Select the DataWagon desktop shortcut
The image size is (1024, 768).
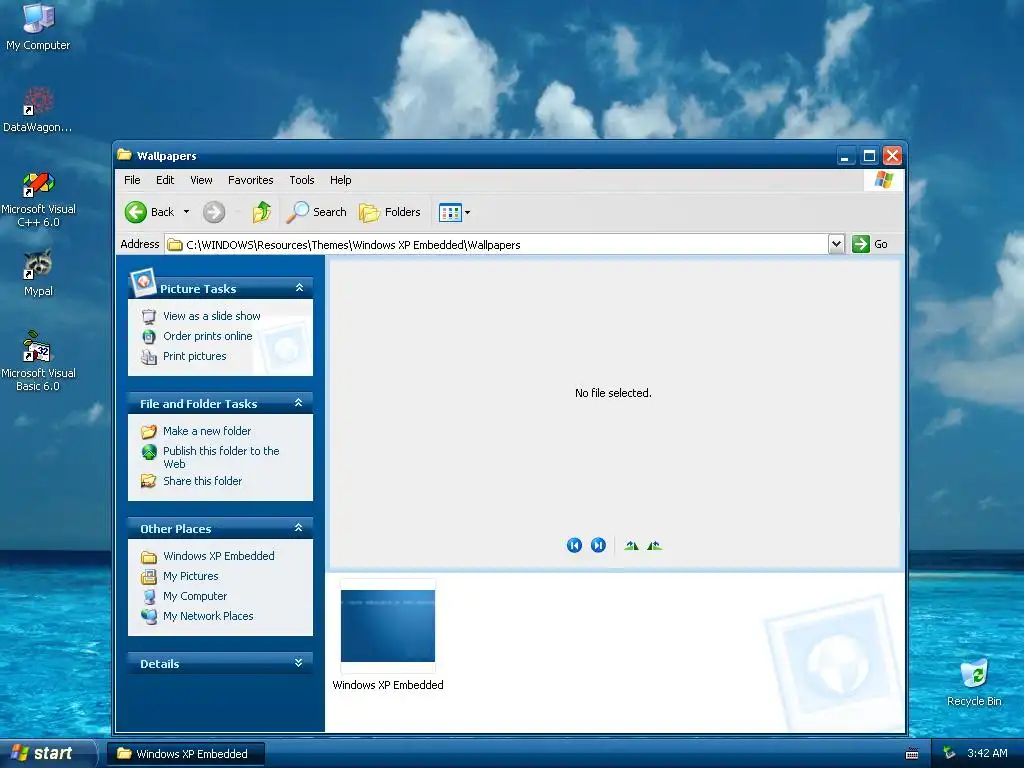[38, 110]
